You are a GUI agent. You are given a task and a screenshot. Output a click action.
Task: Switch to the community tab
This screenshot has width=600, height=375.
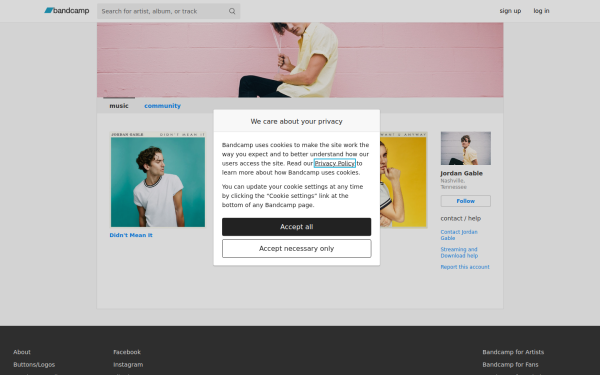pyautogui.click(x=162, y=106)
